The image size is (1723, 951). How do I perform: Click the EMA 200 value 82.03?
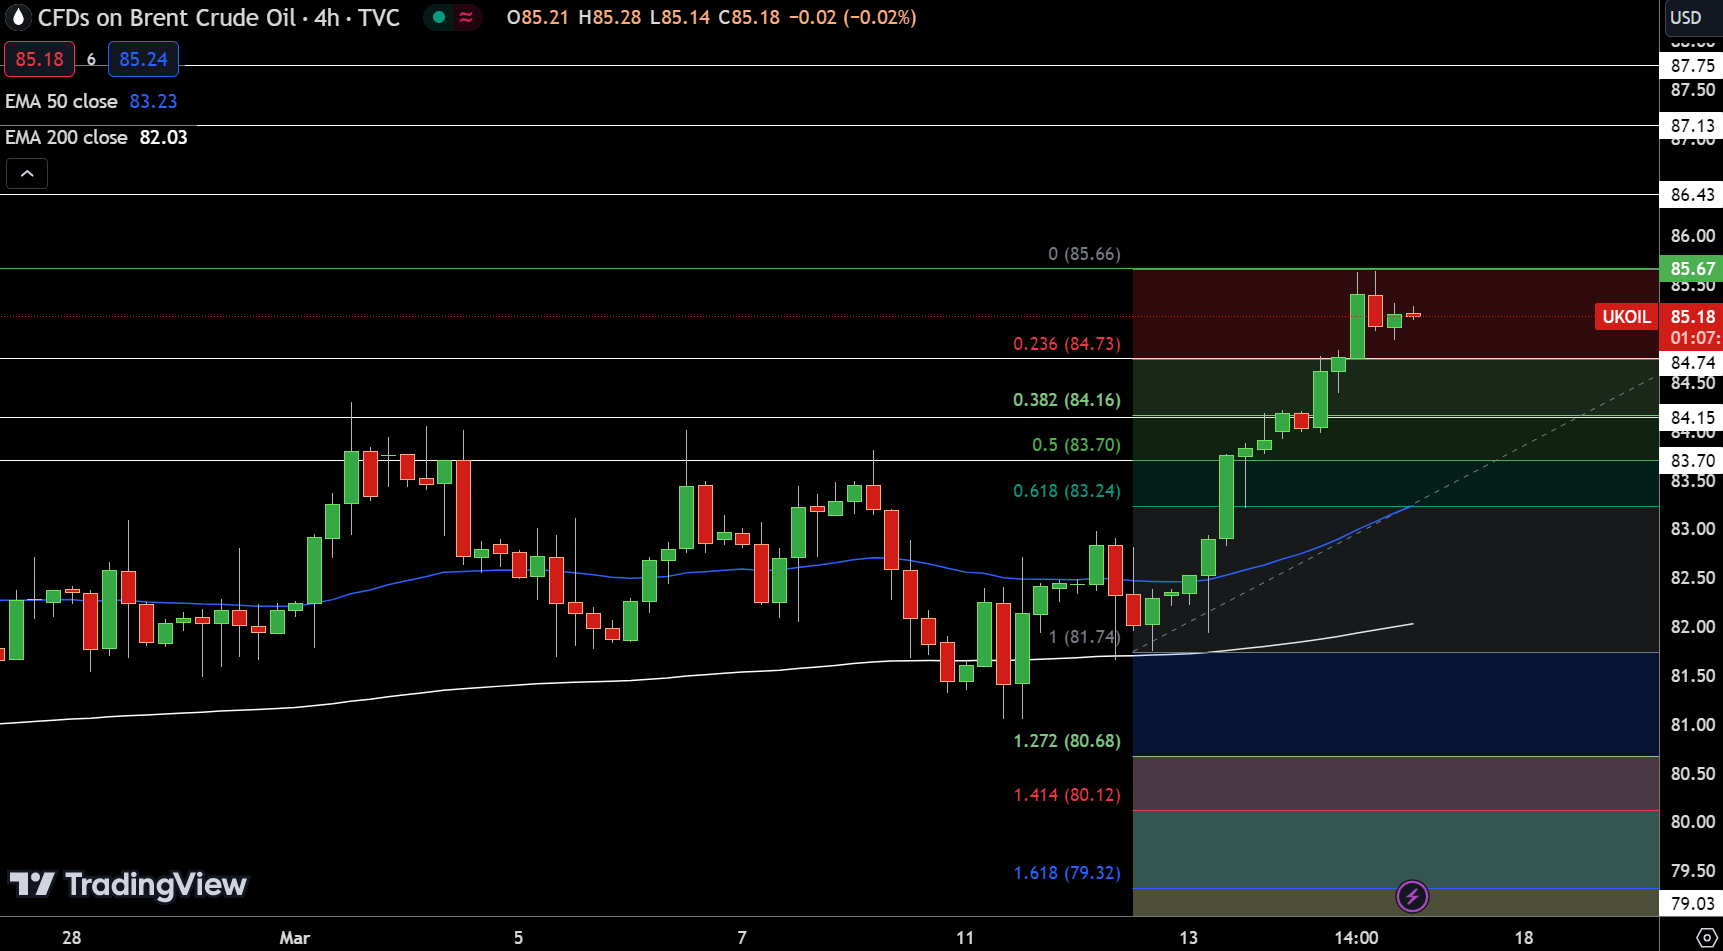click(163, 137)
